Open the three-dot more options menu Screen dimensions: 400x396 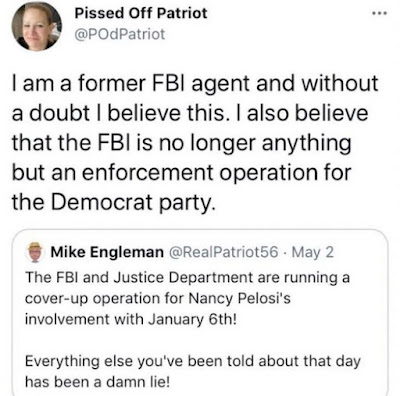pos(380,14)
